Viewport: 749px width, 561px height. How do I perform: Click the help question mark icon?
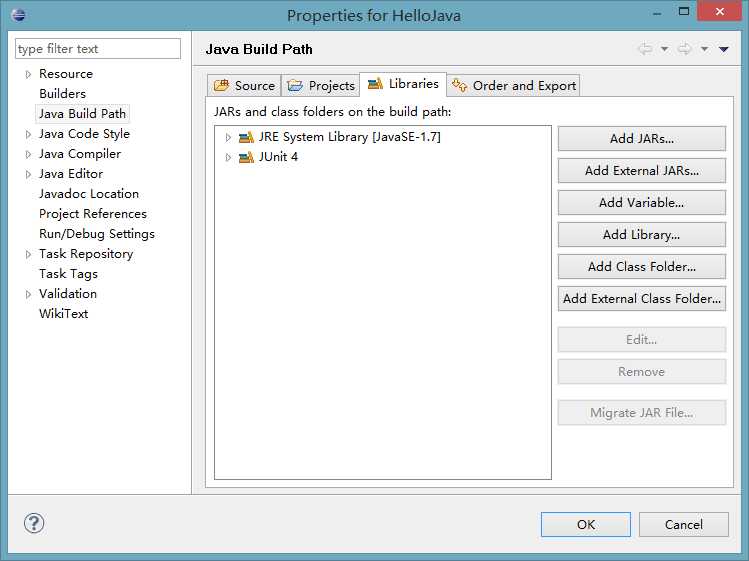(x=34, y=523)
